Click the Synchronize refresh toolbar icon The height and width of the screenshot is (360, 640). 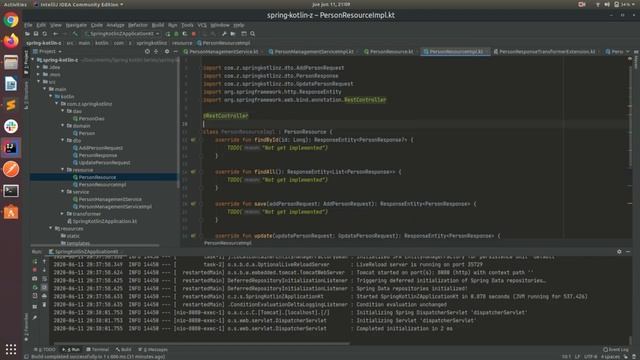pyautogui.click(x=44, y=34)
